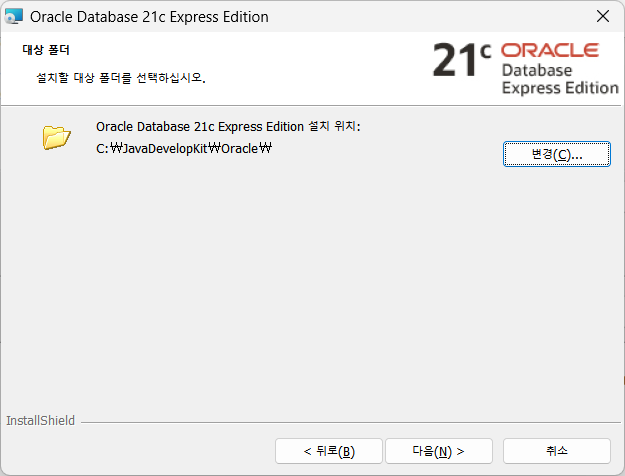The image size is (625, 476).
Task: Click the 설치할 대상 폴더를 선택하십시오 instruction
Action: click(x=121, y=77)
